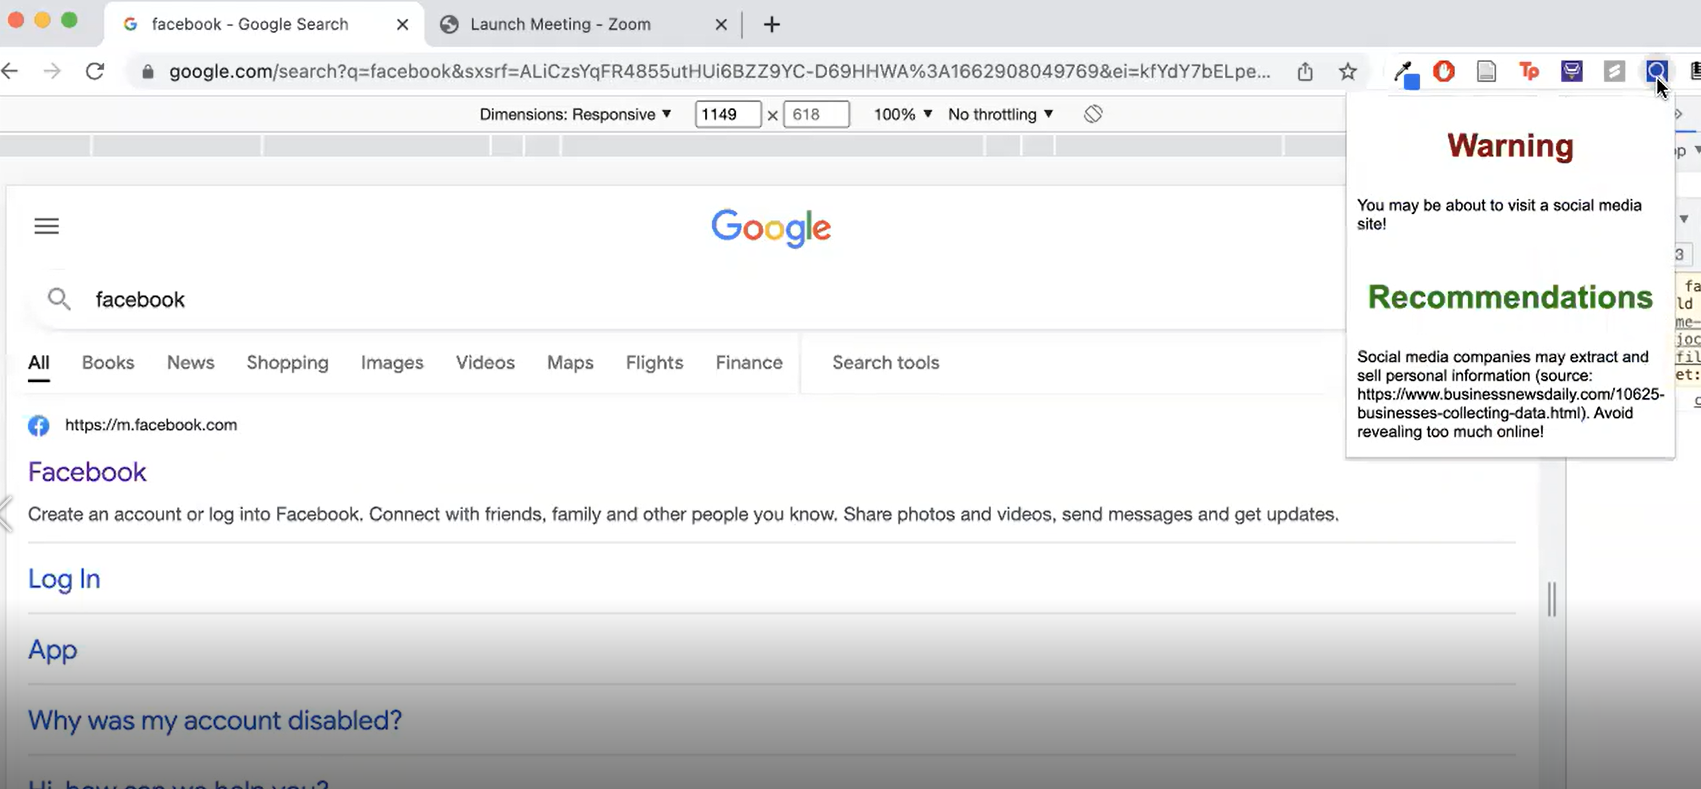
Task: Open the gray slash-square extension icon
Action: coord(1614,71)
